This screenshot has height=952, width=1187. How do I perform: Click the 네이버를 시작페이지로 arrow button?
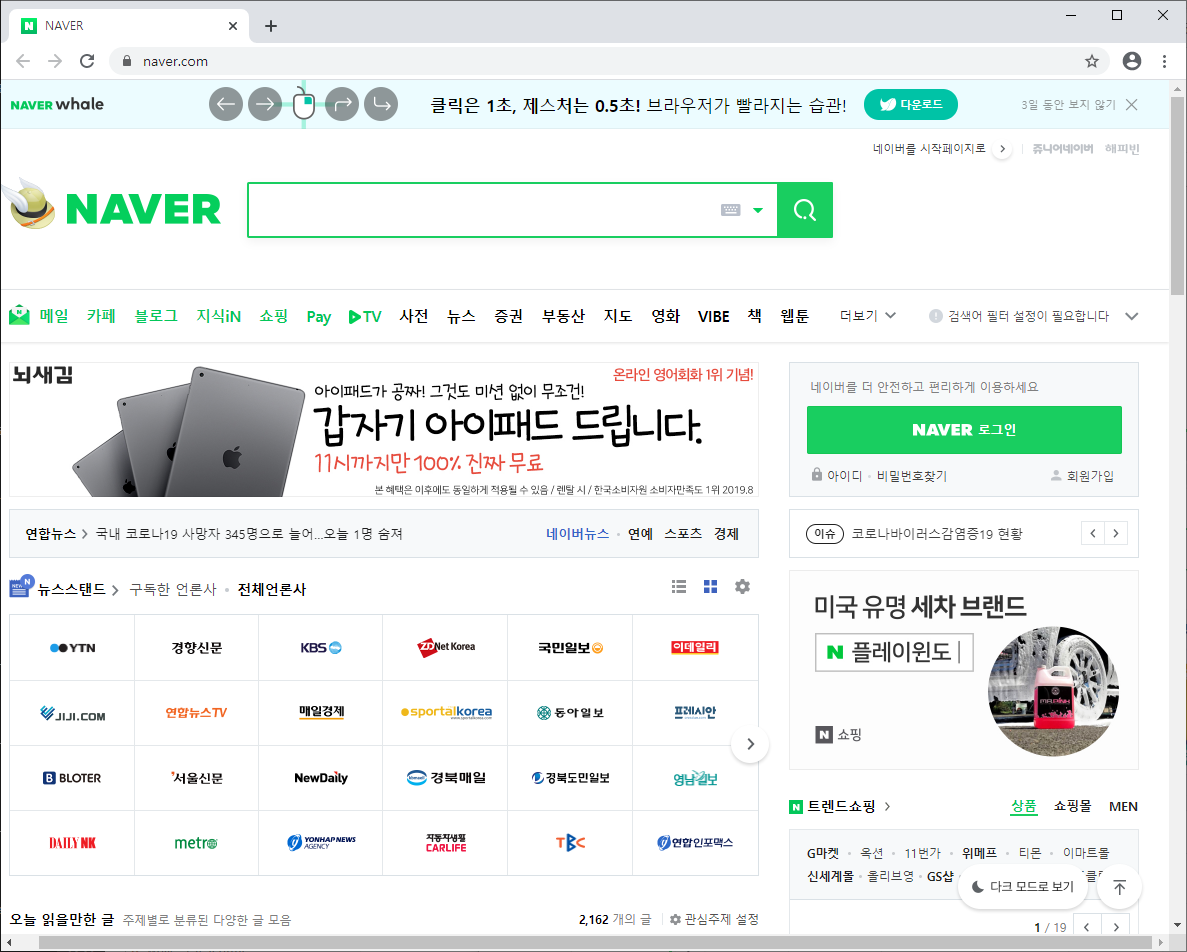pyautogui.click(x=1002, y=149)
